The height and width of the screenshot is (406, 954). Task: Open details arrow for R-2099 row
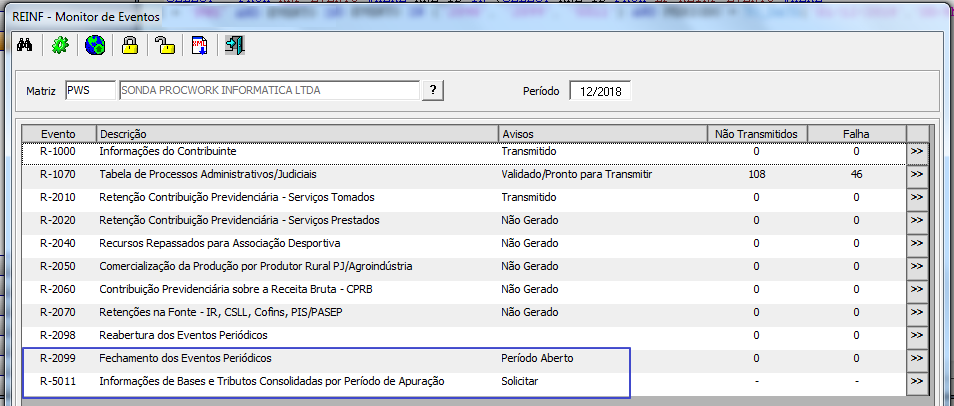[x=917, y=359]
